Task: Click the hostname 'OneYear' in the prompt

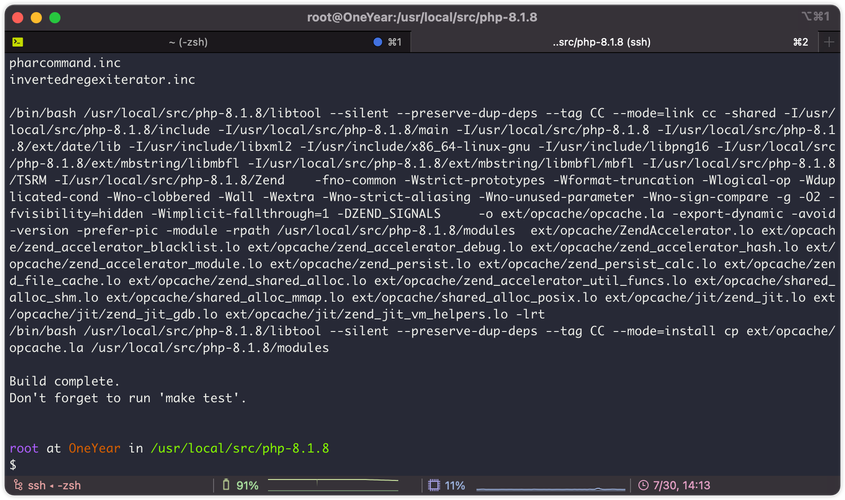Action: (x=94, y=448)
